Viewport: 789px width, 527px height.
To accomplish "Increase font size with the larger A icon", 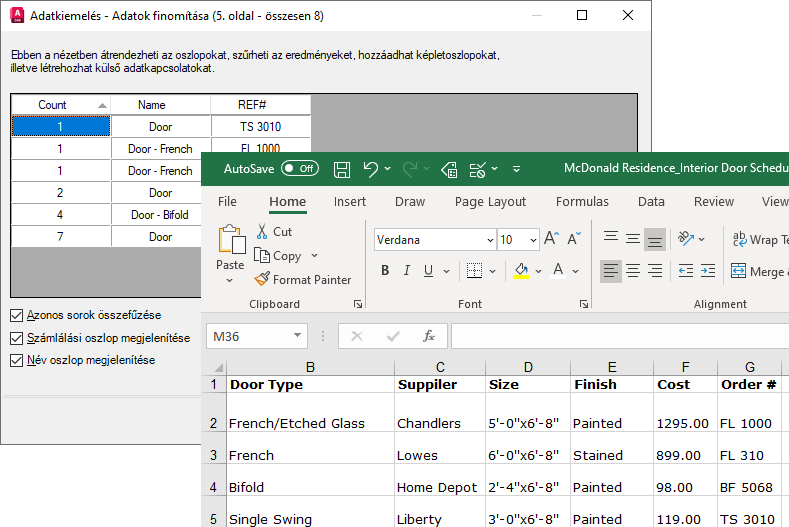I will (551, 239).
